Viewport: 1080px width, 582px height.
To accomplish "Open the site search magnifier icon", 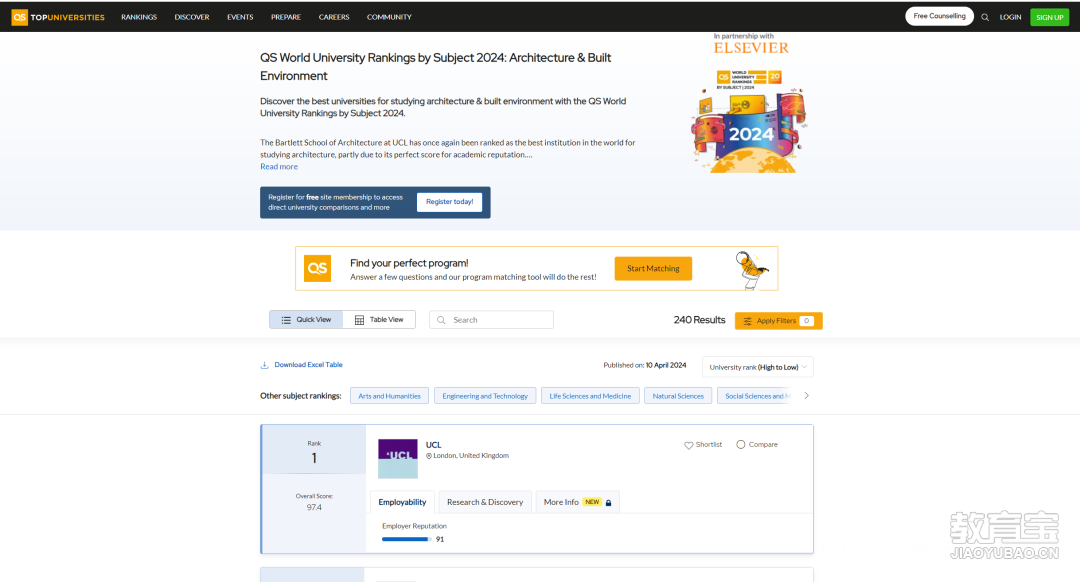I will pyautogui.click(x=985, y=17).
